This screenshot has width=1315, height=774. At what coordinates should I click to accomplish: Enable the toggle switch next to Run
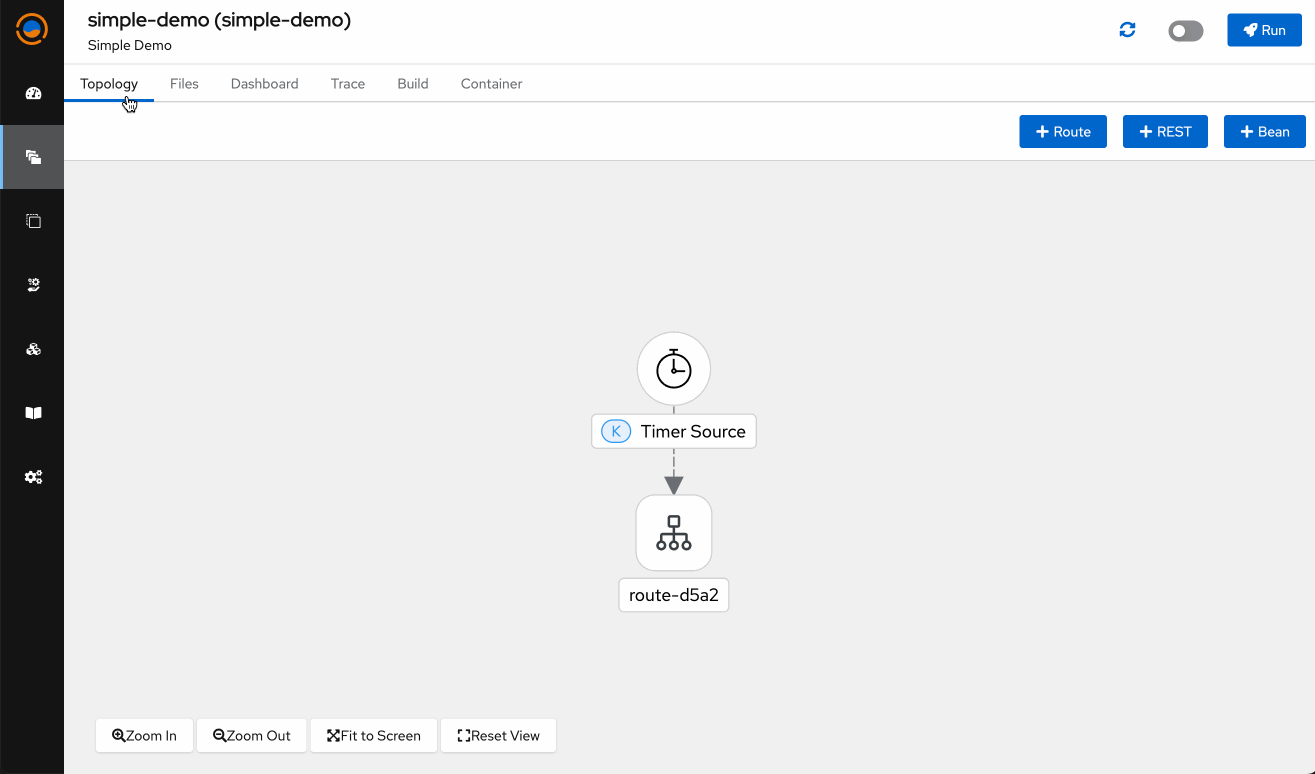coord(1185,31)
